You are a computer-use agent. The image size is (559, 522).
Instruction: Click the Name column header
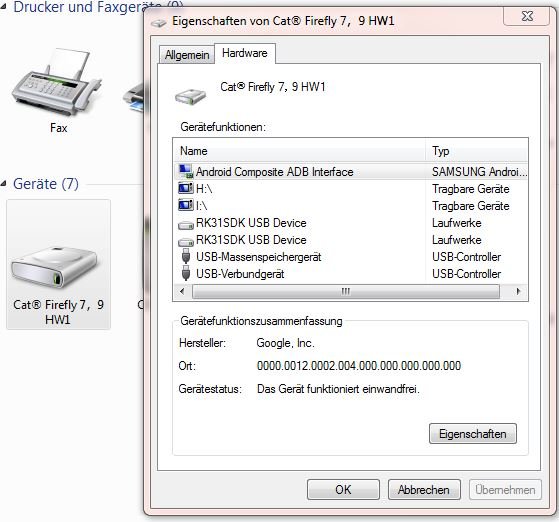pos(299,151)
